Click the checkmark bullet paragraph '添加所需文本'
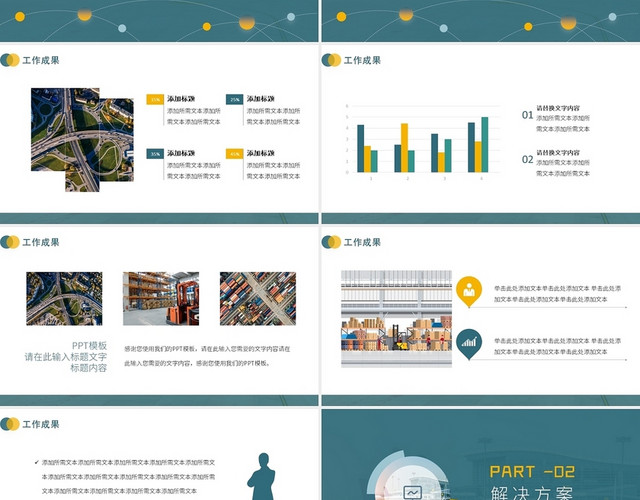This screenshot has width=640, height=500. [128, 477]
